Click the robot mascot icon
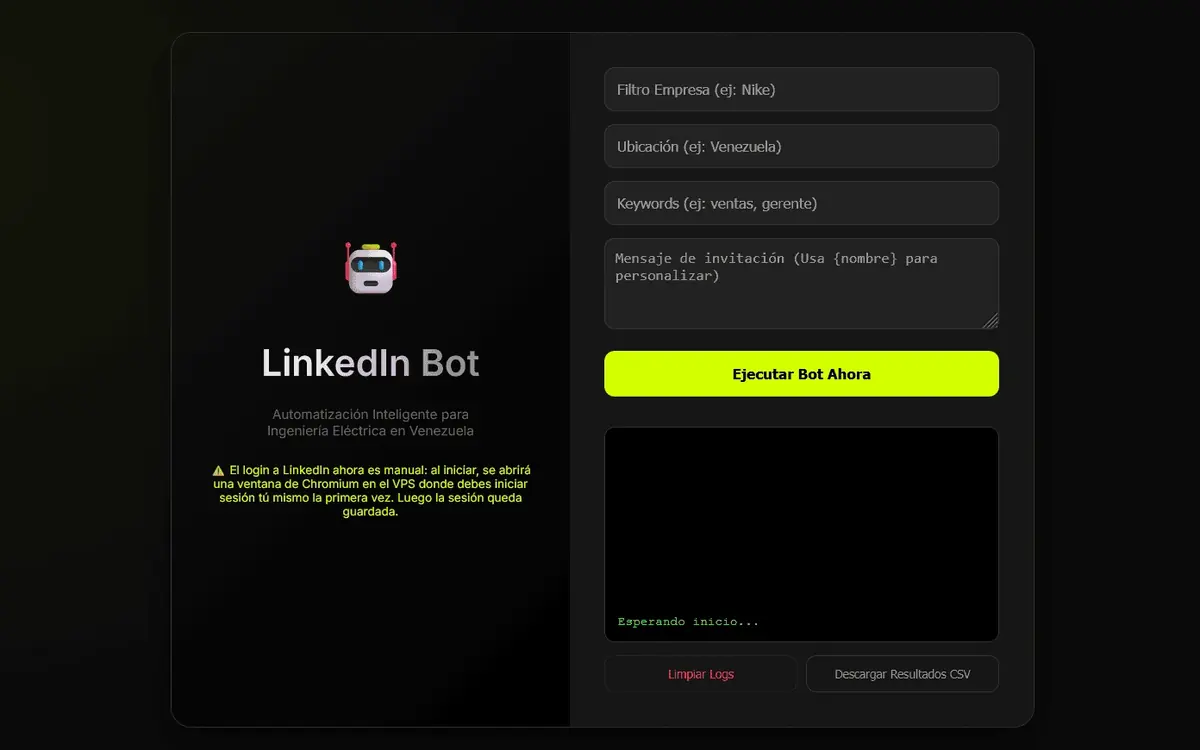Image resolution: width=1200 pixels, height=750 pixels. tap(371, 267)
